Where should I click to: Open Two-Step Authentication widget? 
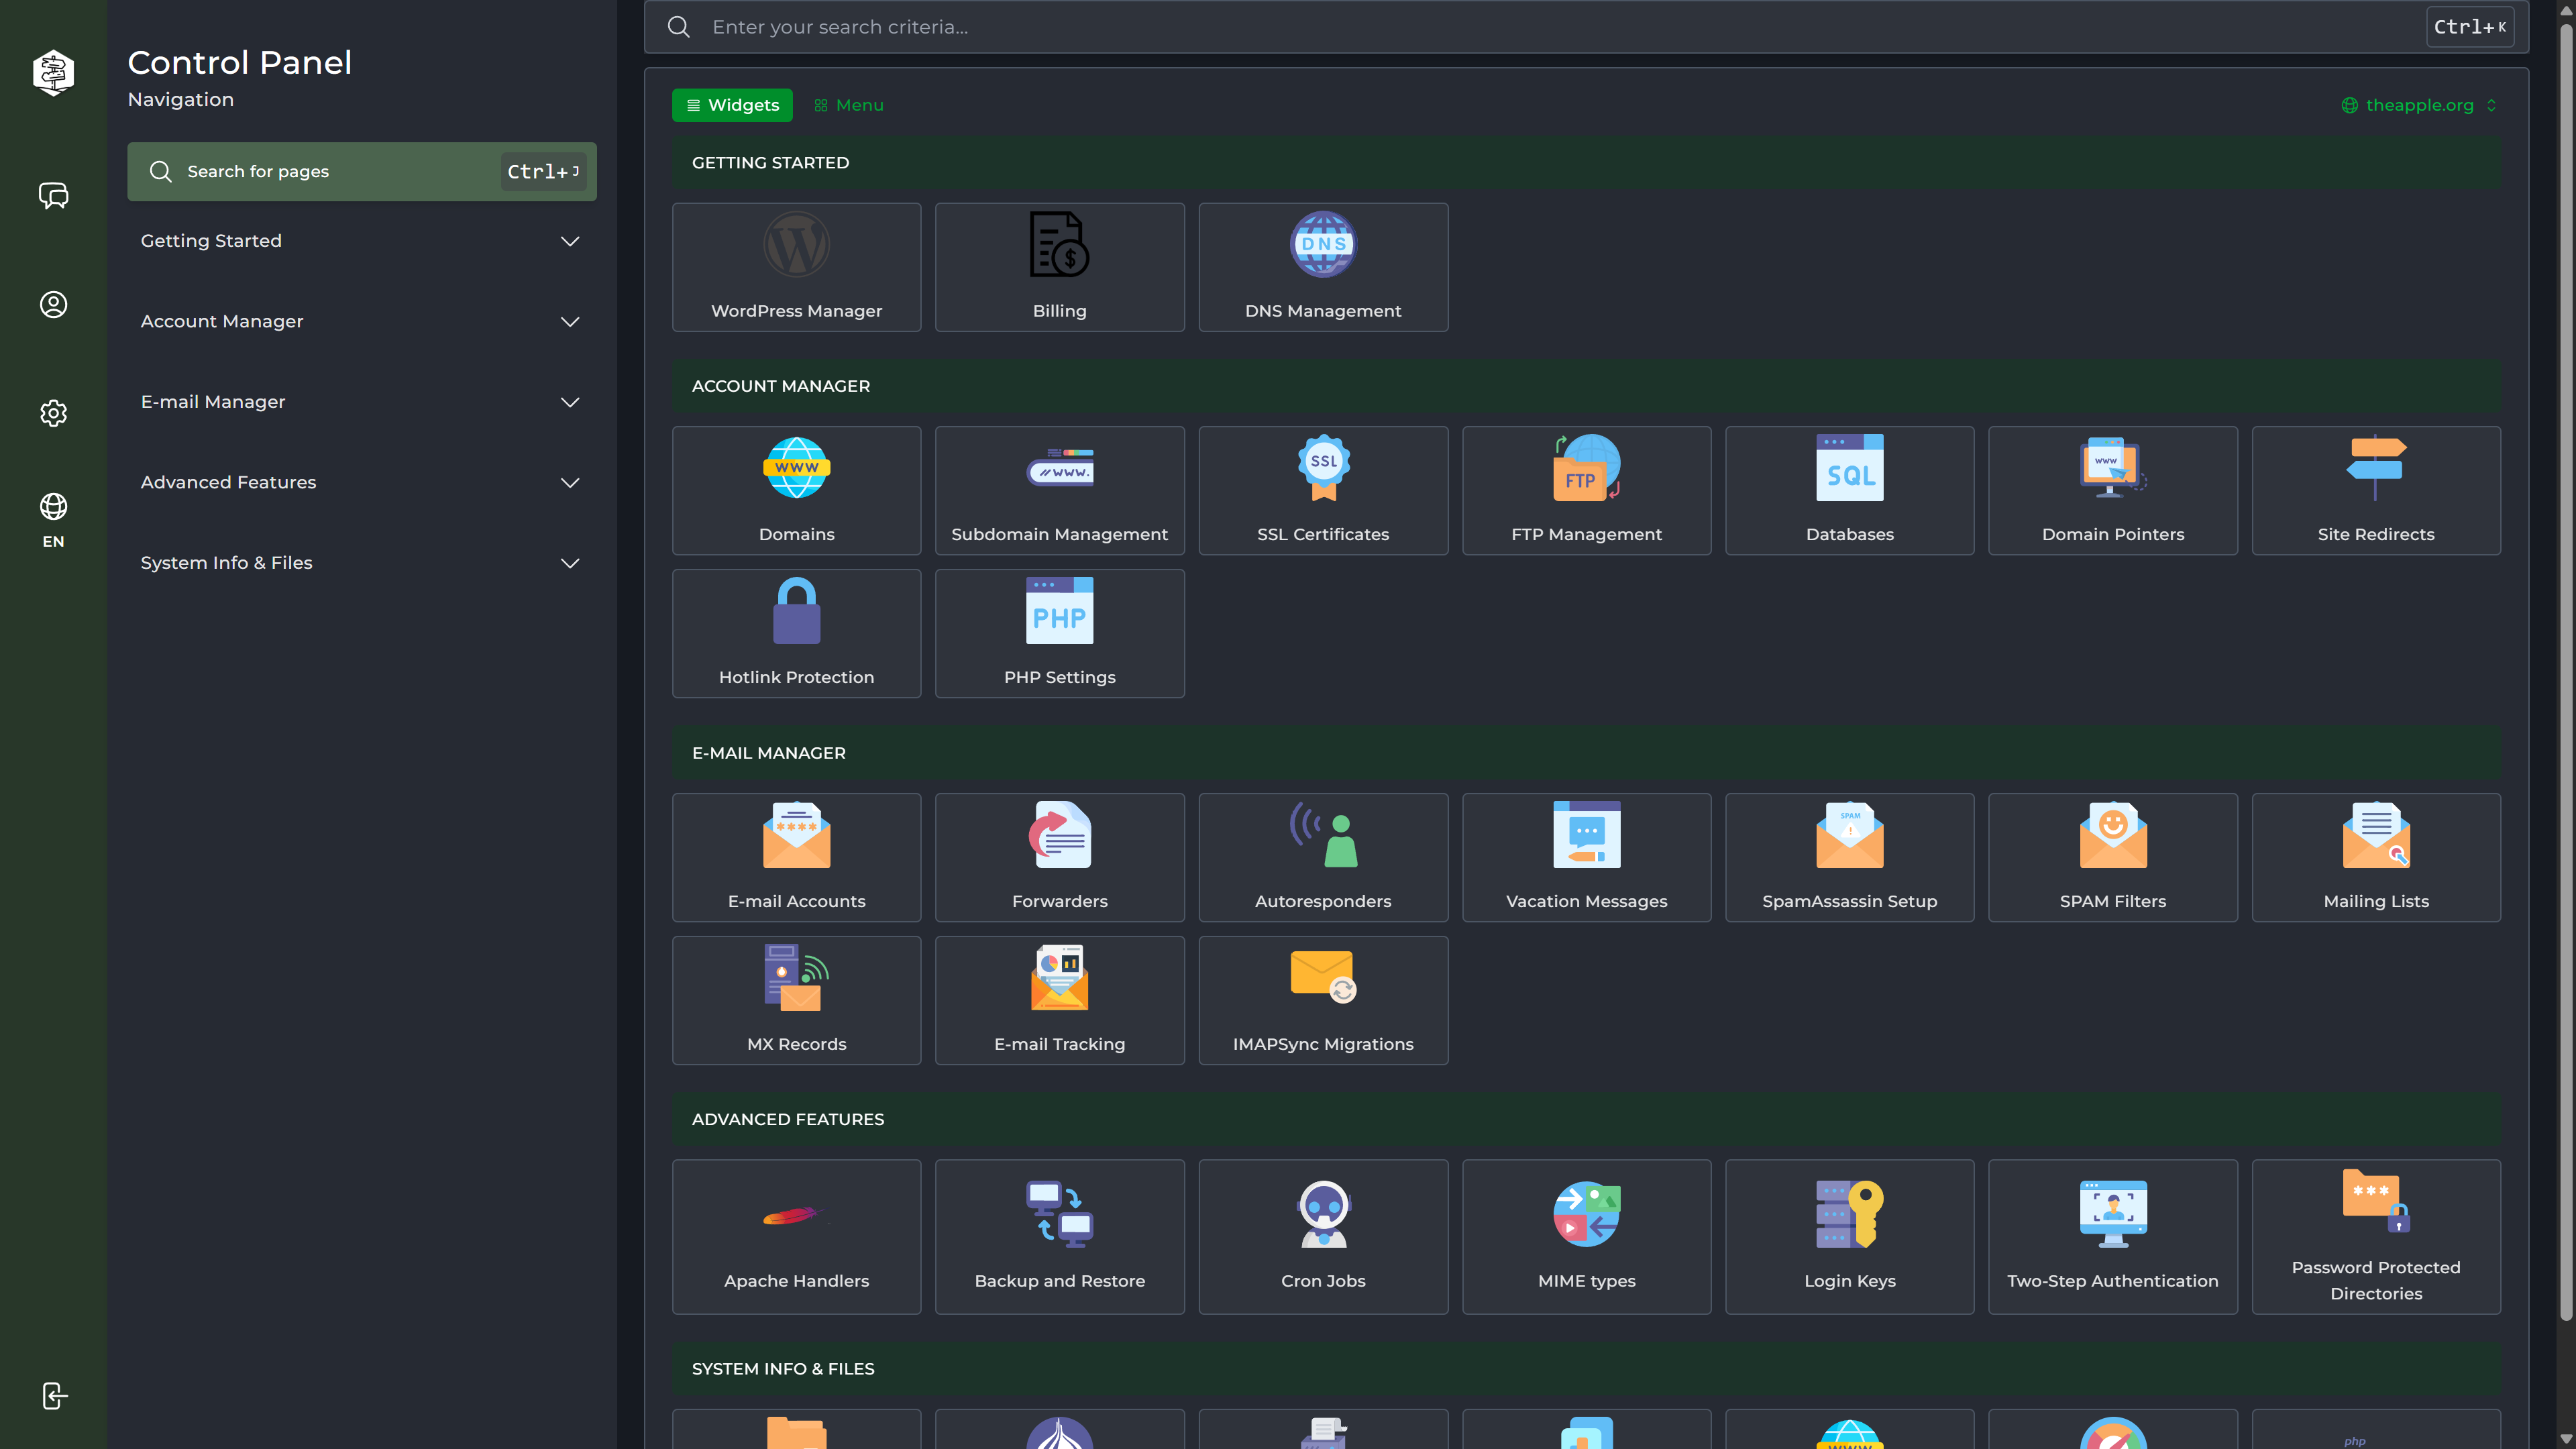coord(2112,1236)
